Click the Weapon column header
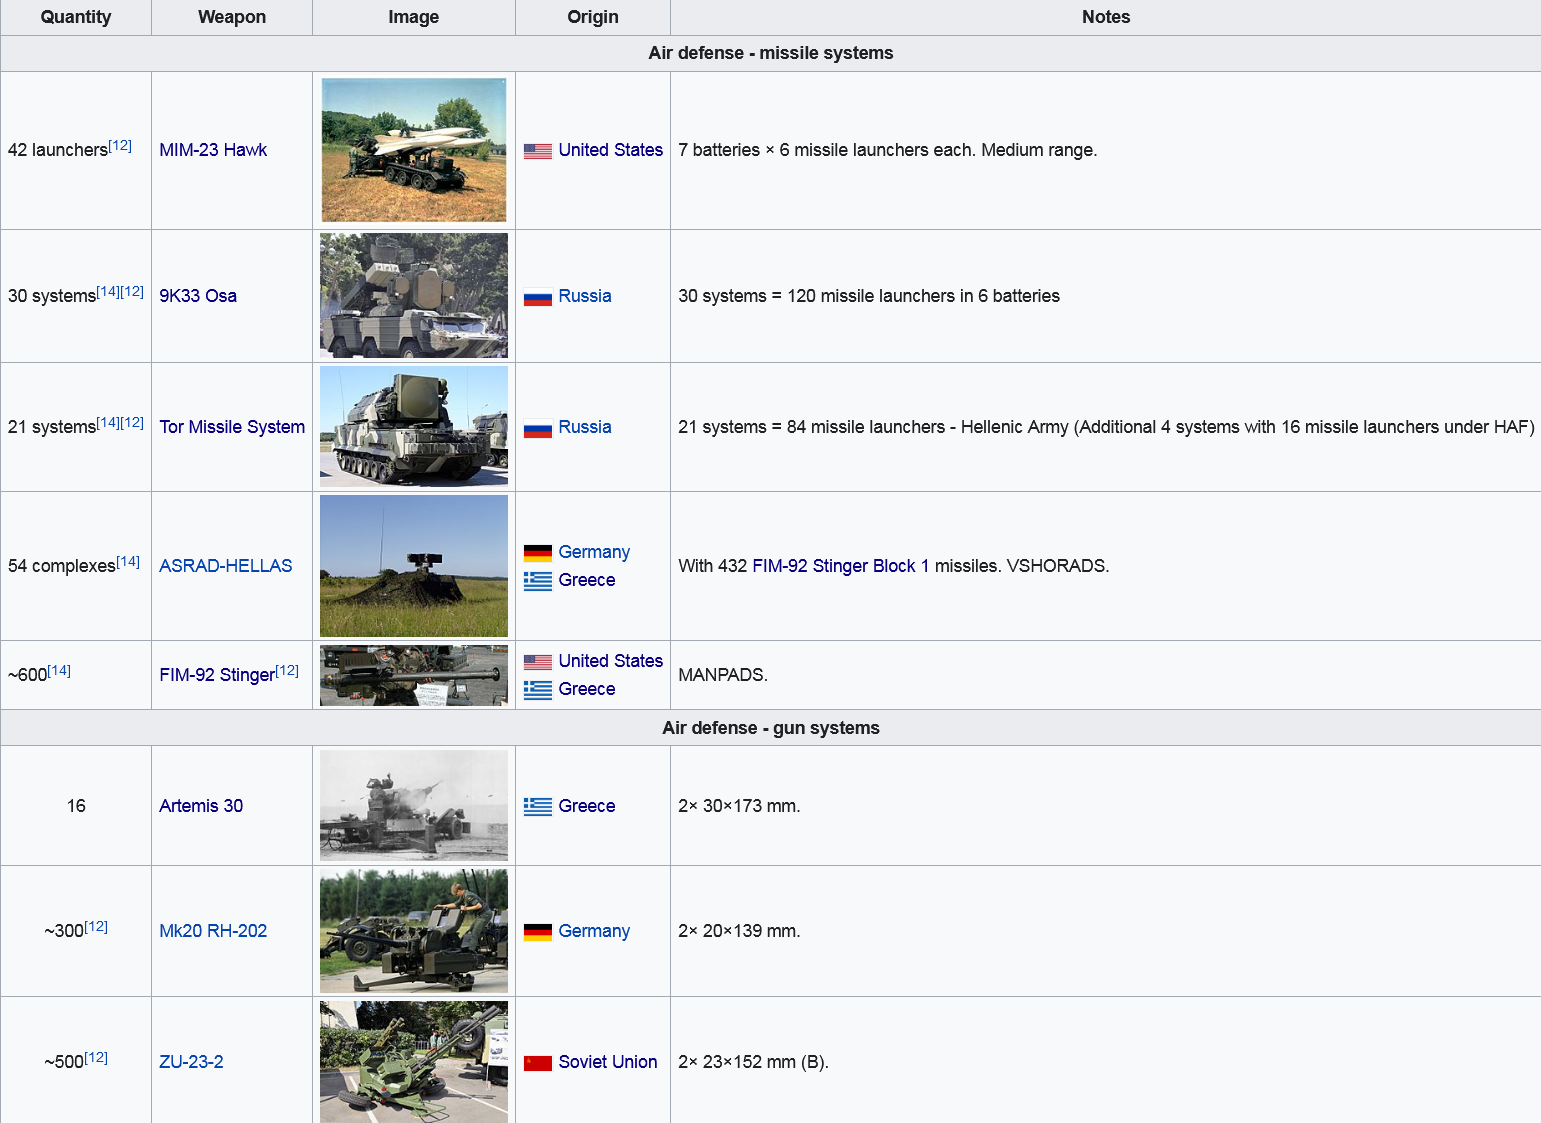Image resolution: width=1541 pixels, height=1123 pixels. point(232,17)
